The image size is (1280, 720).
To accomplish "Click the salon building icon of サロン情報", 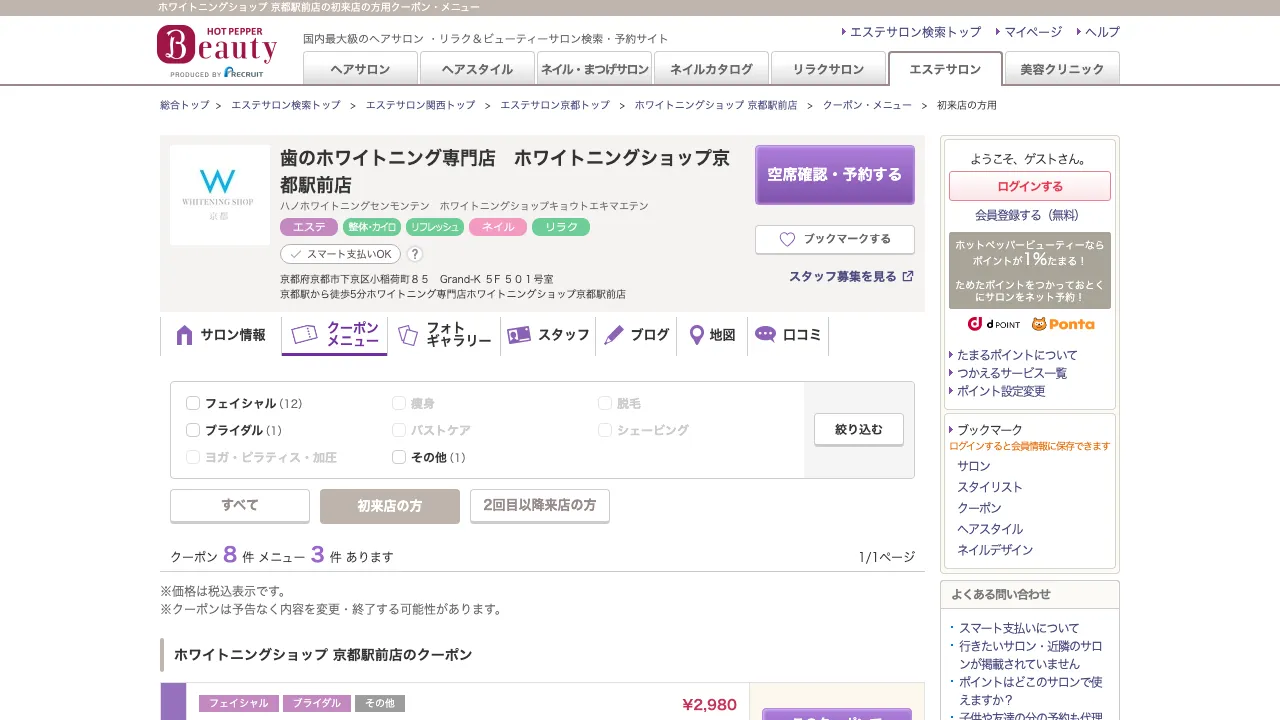I will [184, 335].
